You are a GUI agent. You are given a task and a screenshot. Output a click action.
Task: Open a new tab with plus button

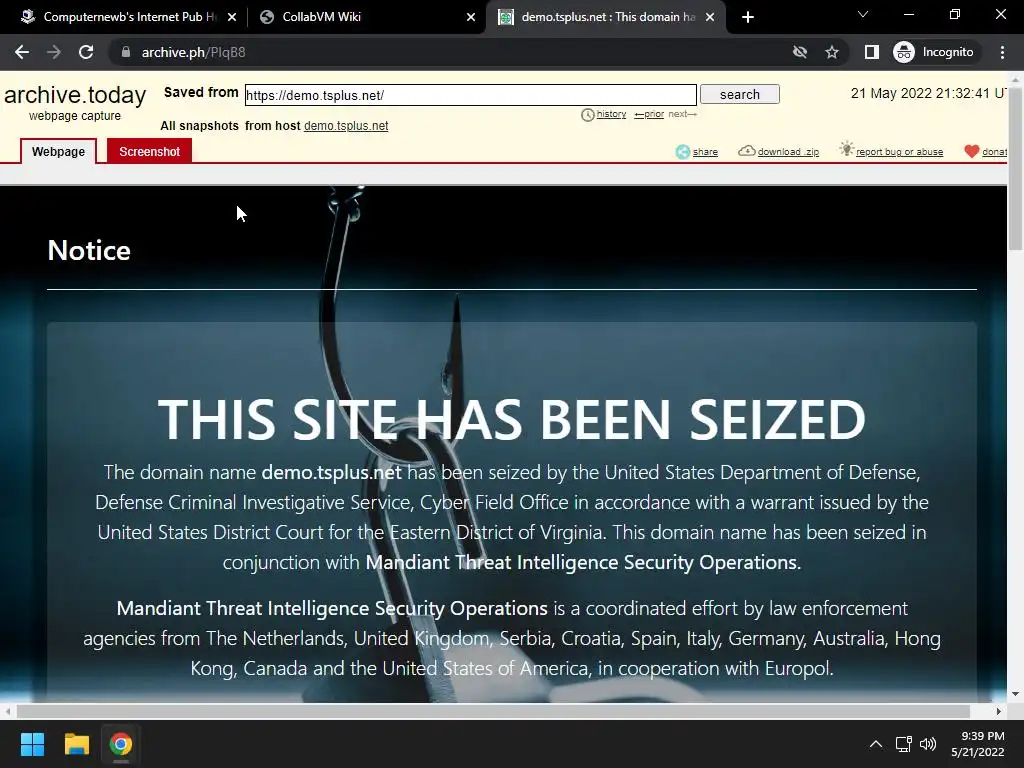(x=748, y=17)
